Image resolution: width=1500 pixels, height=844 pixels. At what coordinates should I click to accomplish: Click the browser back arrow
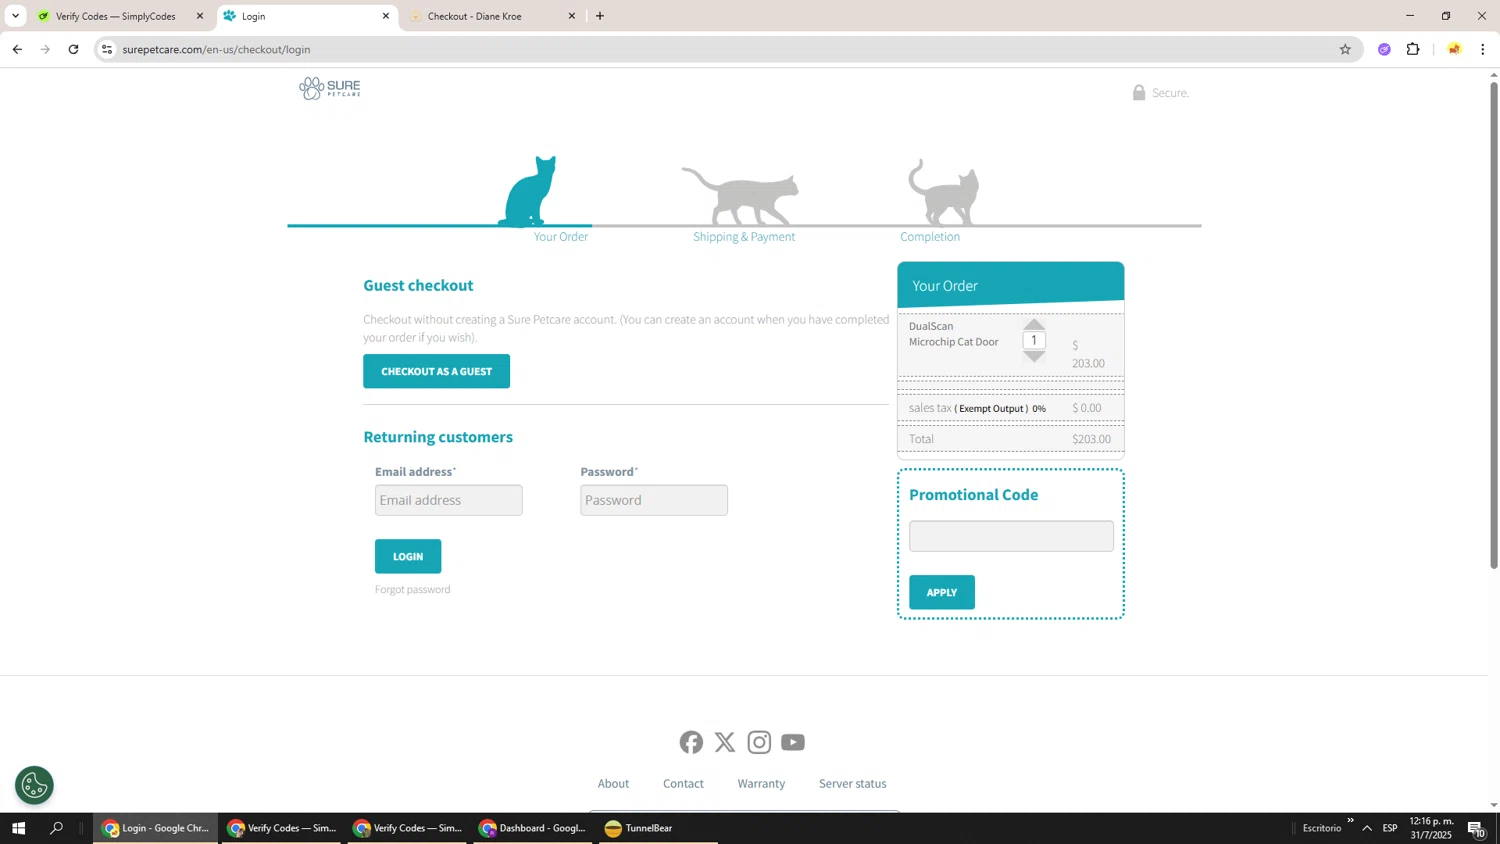(x=17, y=49)
